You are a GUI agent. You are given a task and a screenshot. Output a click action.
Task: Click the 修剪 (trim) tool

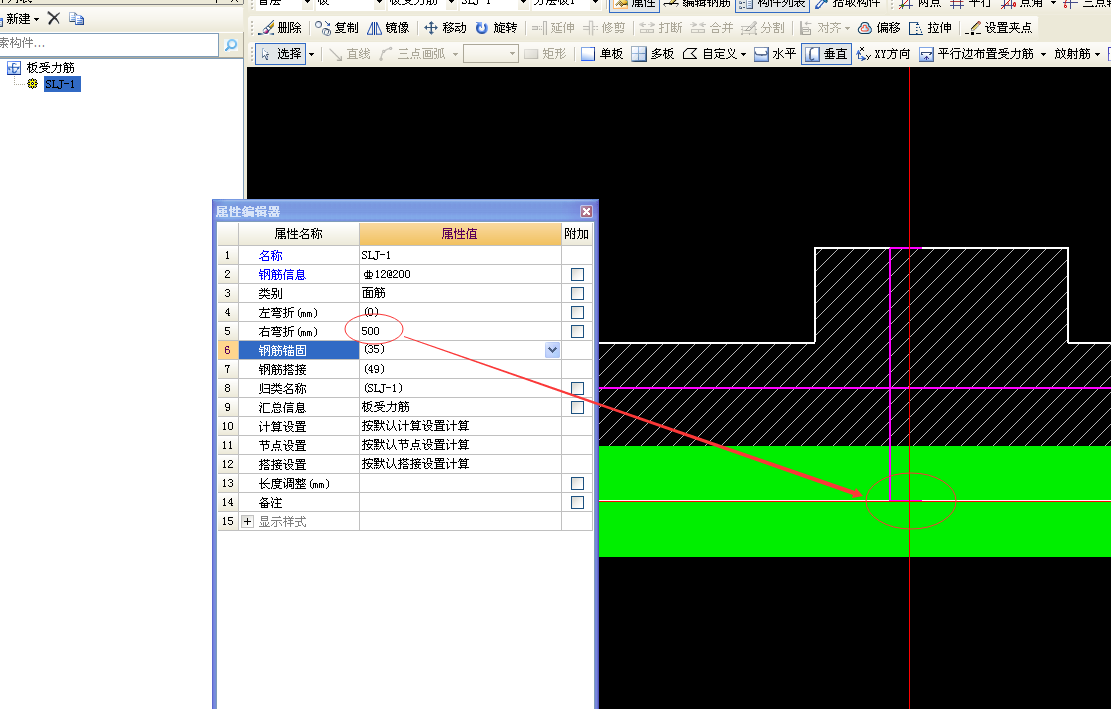click(604, 28)
